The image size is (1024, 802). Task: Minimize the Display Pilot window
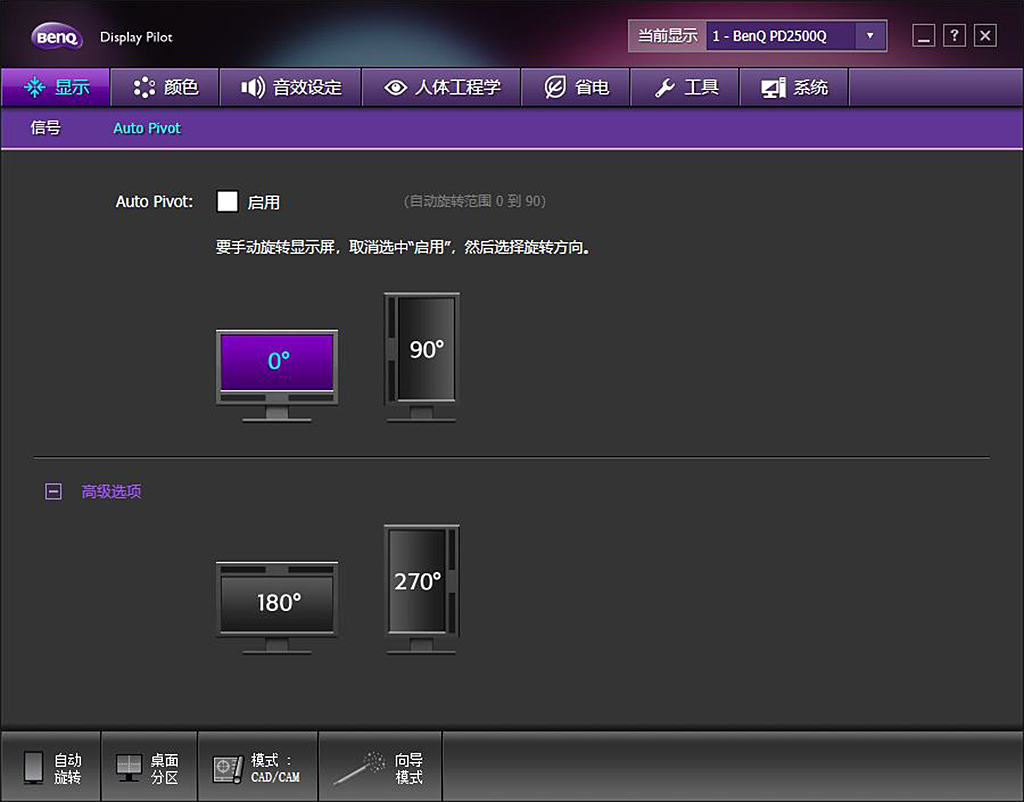(x=923, y=35)
